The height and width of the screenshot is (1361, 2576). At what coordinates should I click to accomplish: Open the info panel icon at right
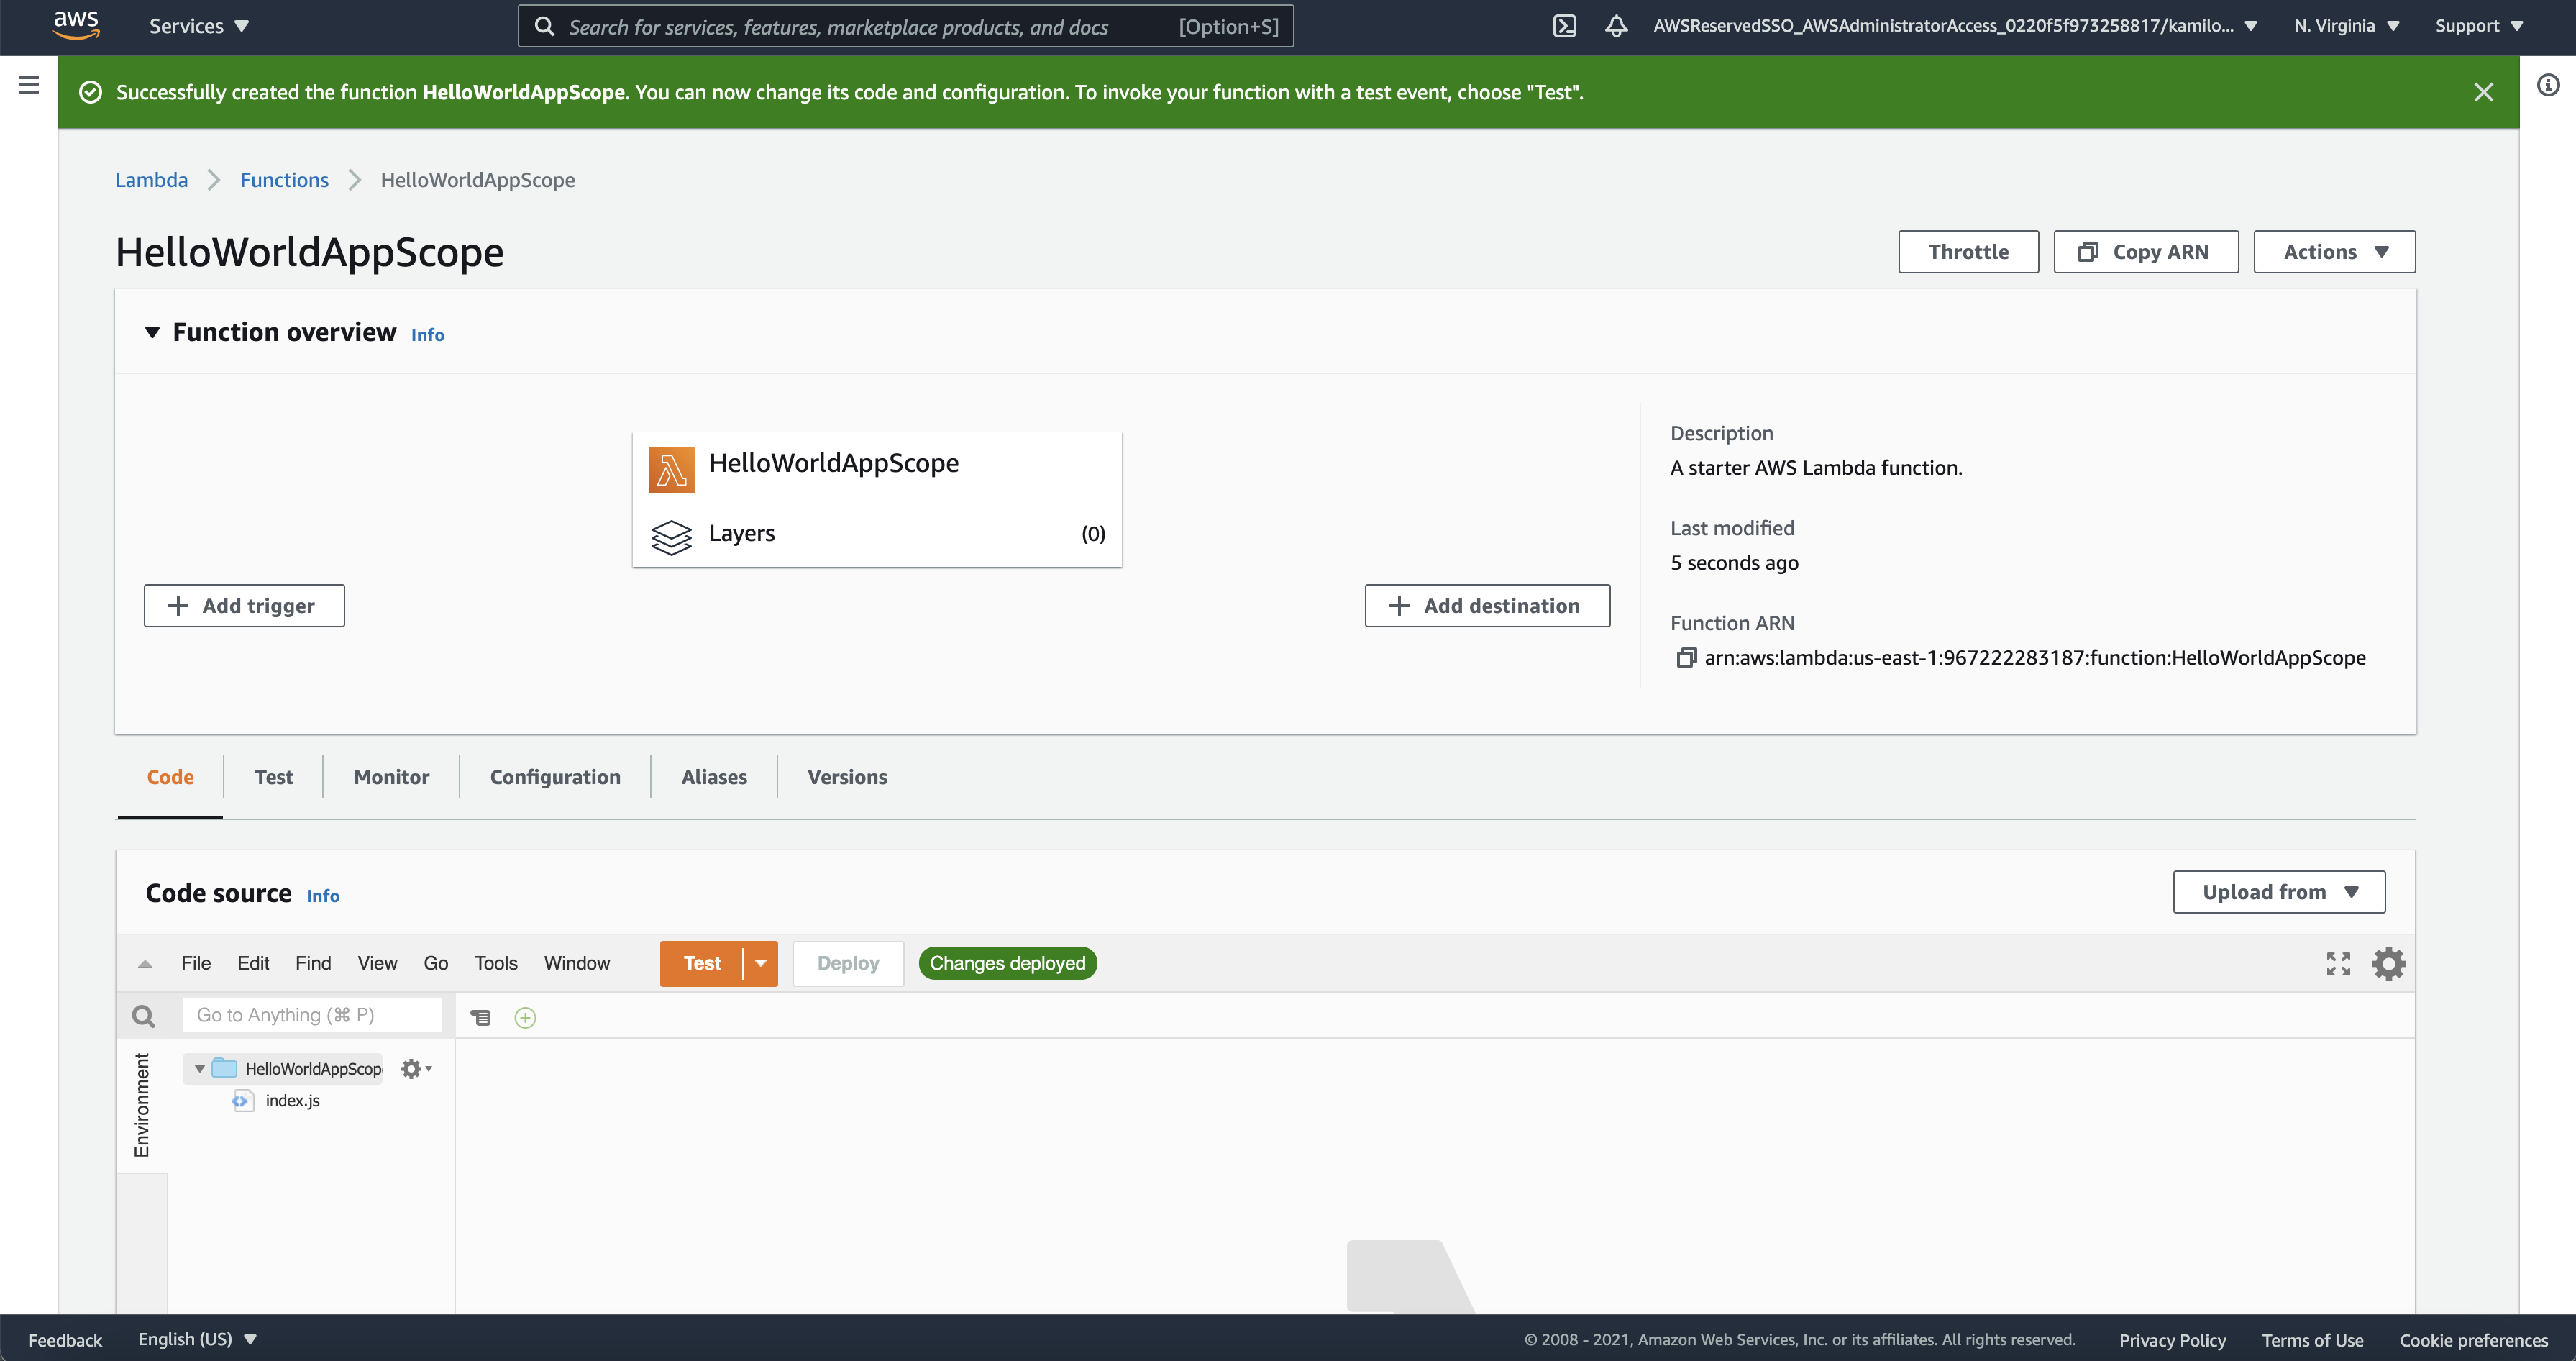[x=2547, y=85]
